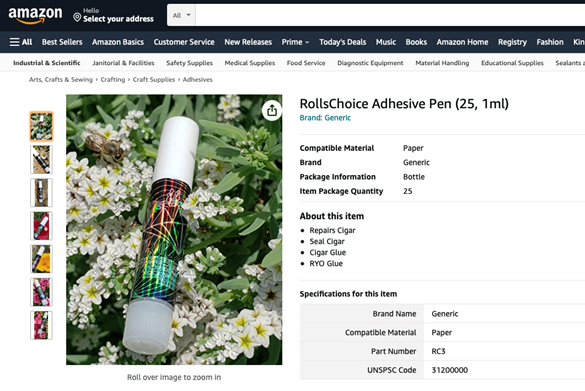Open Amazon Home
Screen dimensions: 585x391
click(x=462, y=42)
